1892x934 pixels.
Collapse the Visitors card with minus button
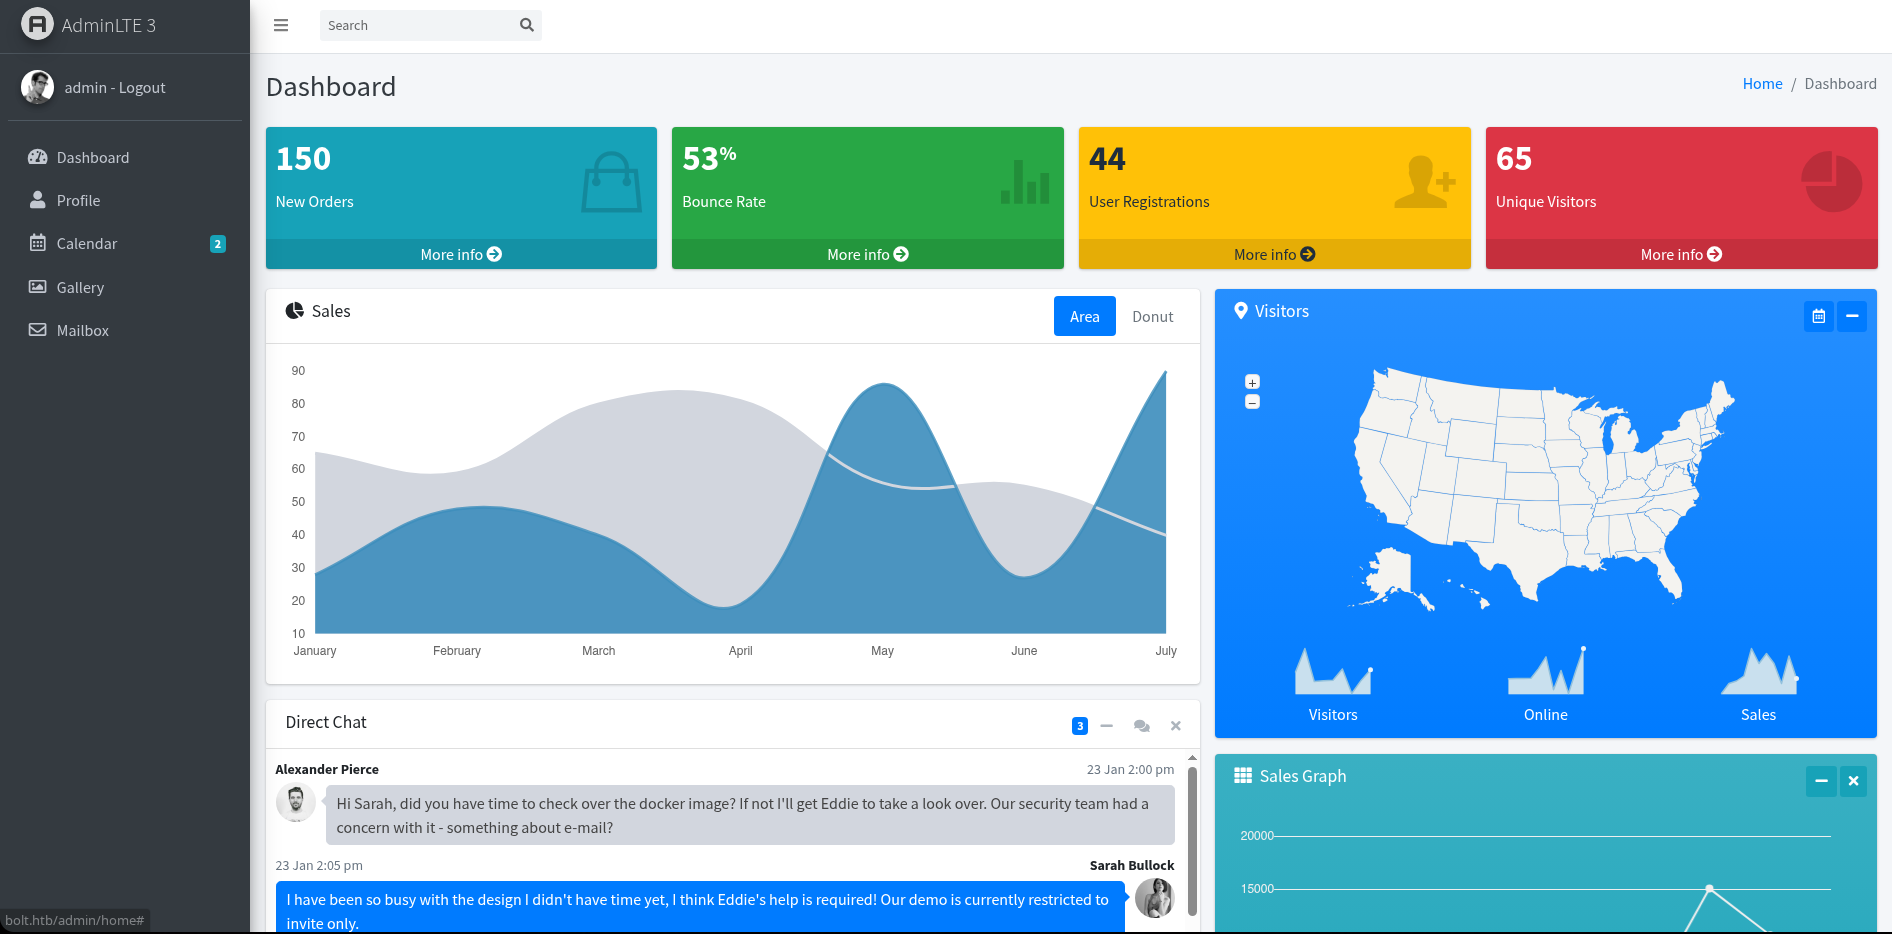pyautogui.click(x=1852, y=316)
